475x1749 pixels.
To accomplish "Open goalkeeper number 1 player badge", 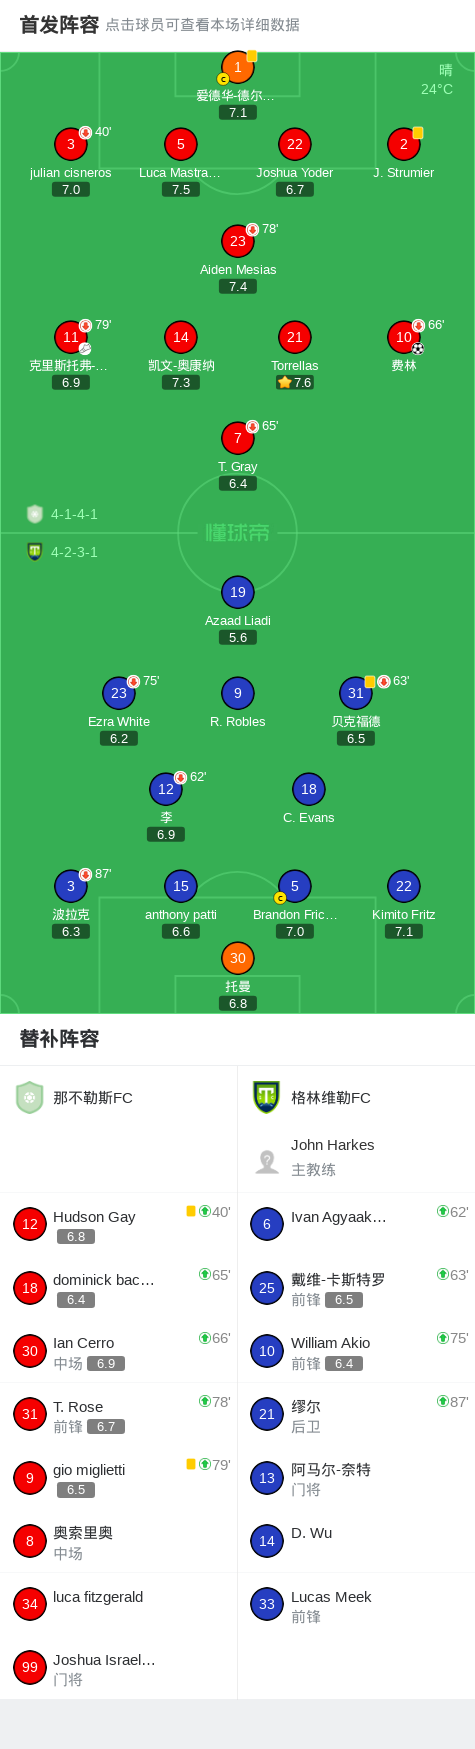I will (238, 67).
